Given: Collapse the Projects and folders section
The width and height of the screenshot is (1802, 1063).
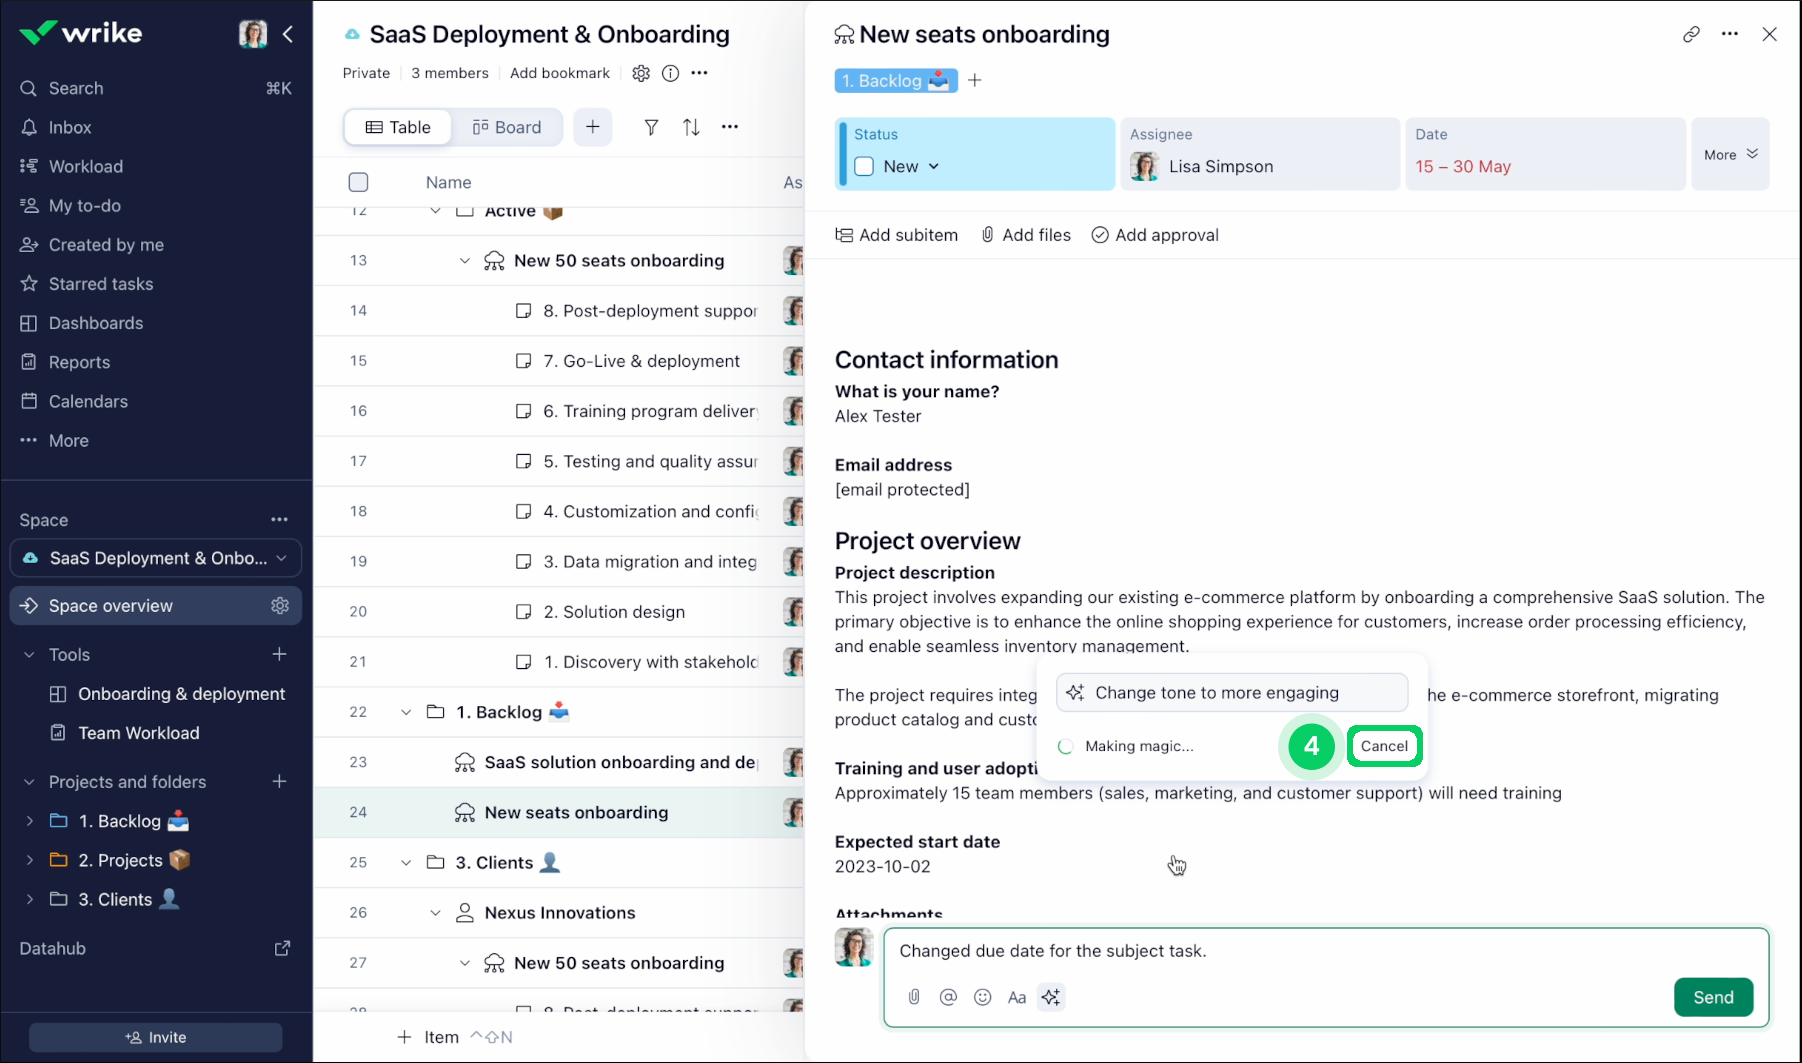Looking at the screenshot, I should tap(29, 782).
